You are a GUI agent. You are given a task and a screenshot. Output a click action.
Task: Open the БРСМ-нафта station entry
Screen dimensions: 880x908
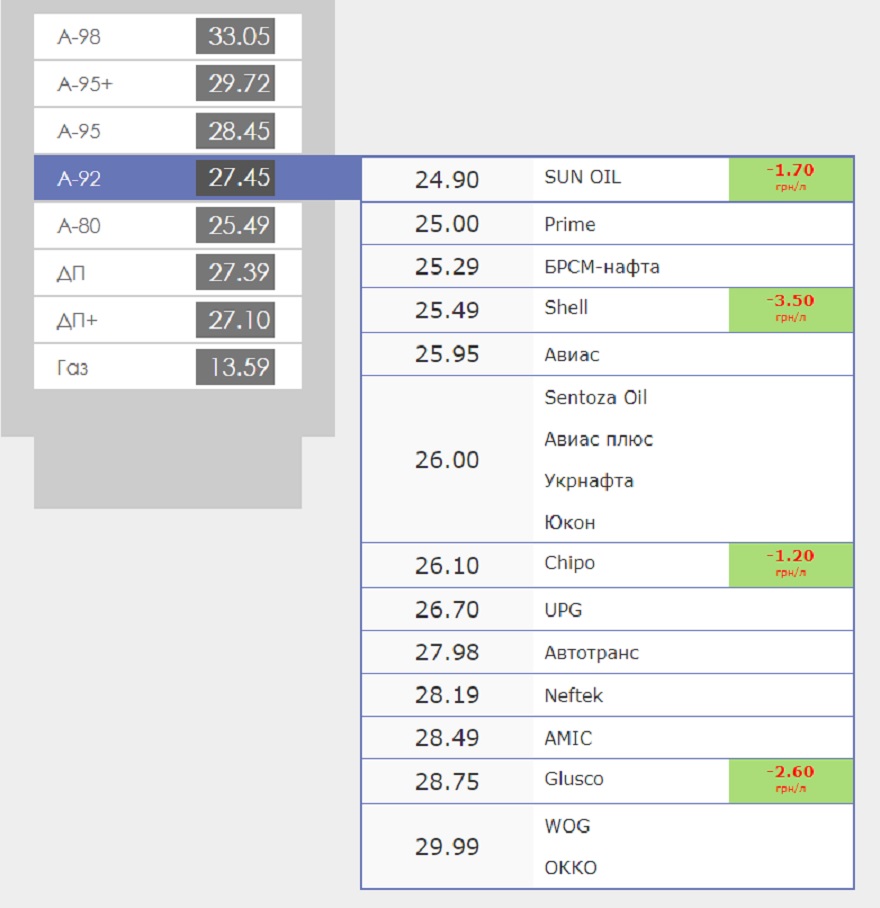(602, 267)
